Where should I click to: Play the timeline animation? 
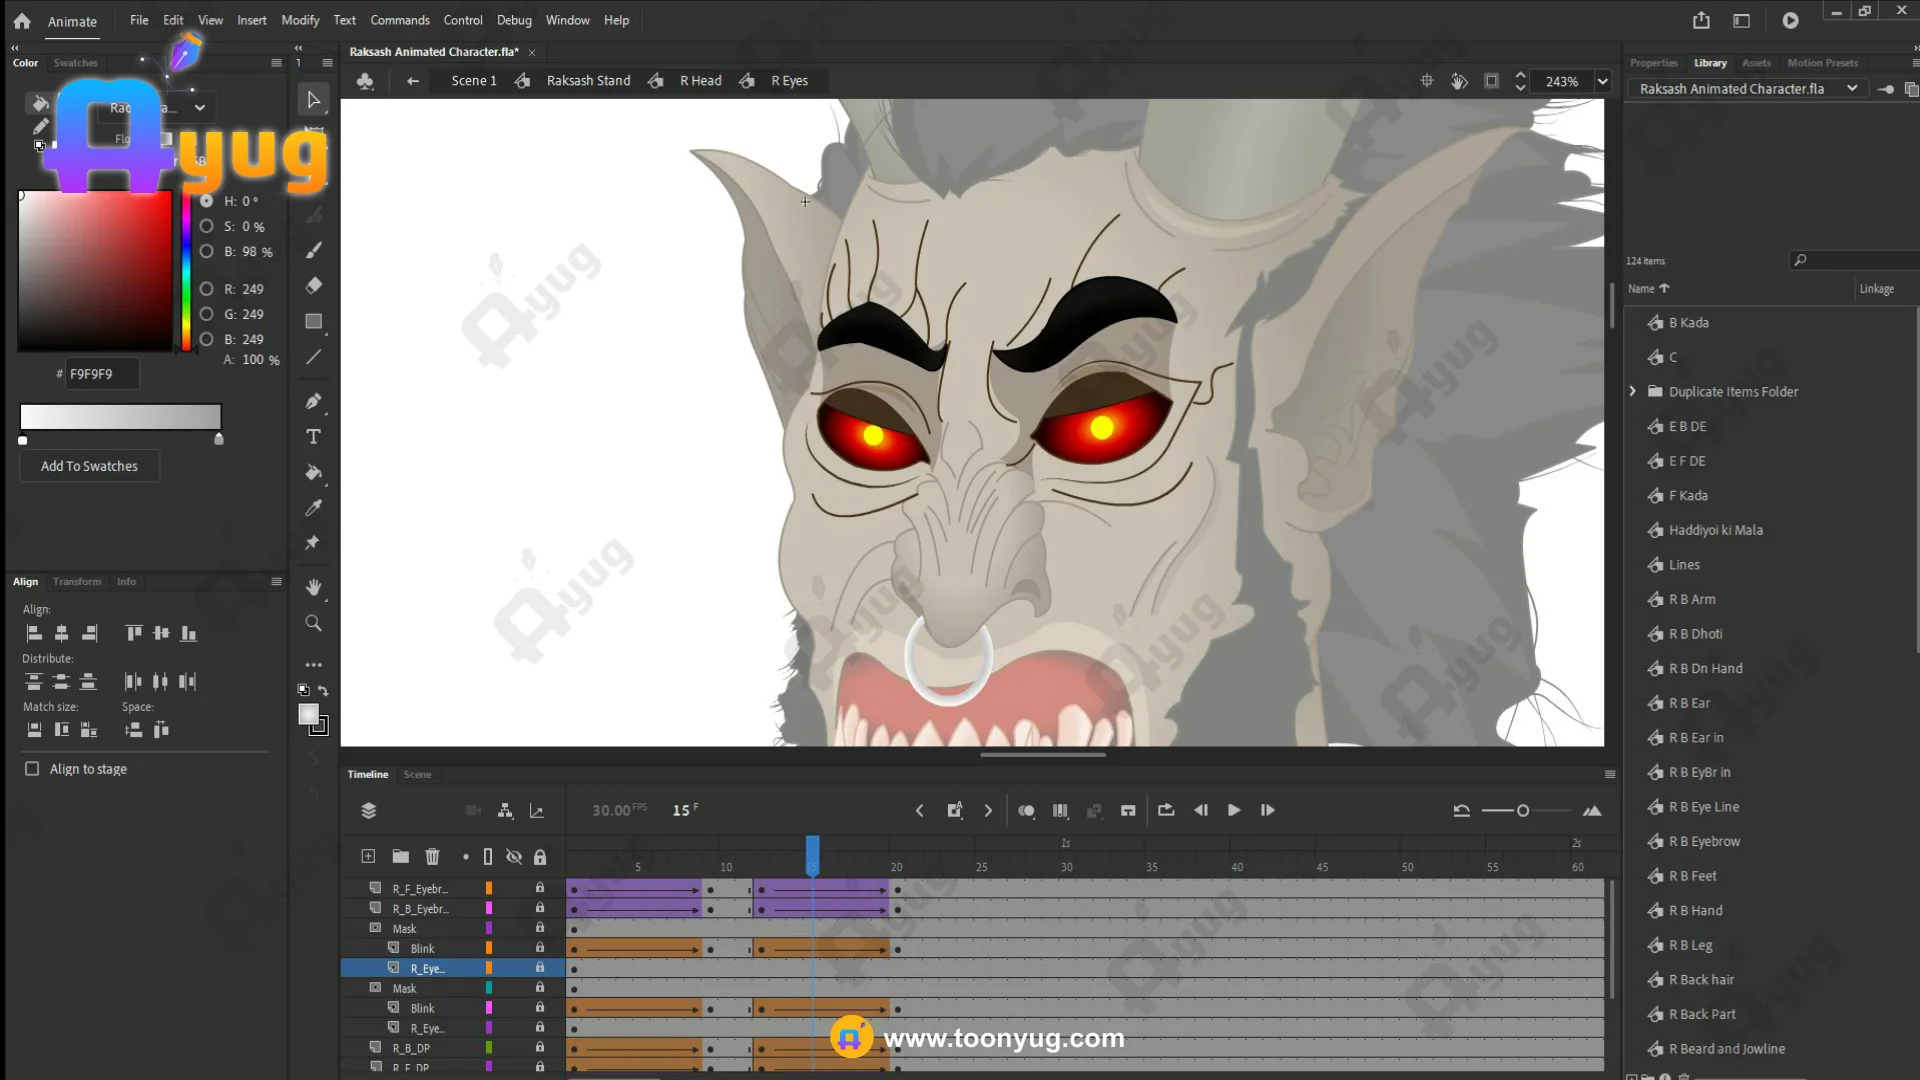click(1234, 810)
